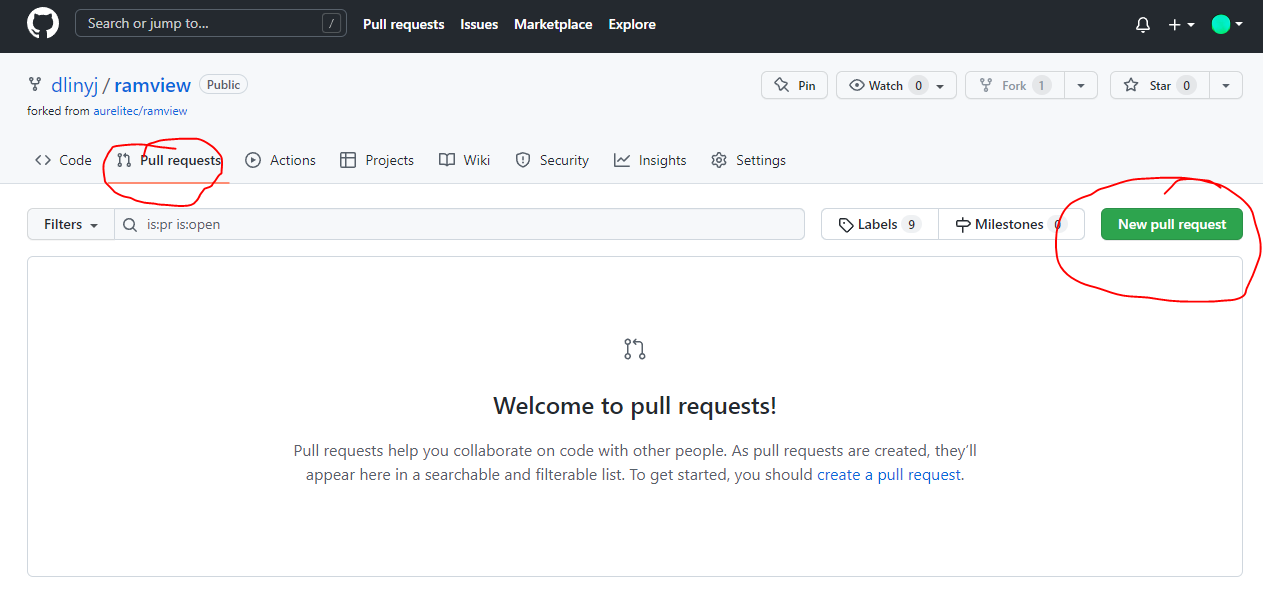
Task: Open the repository Settings tab
Action: click(748, 160)
